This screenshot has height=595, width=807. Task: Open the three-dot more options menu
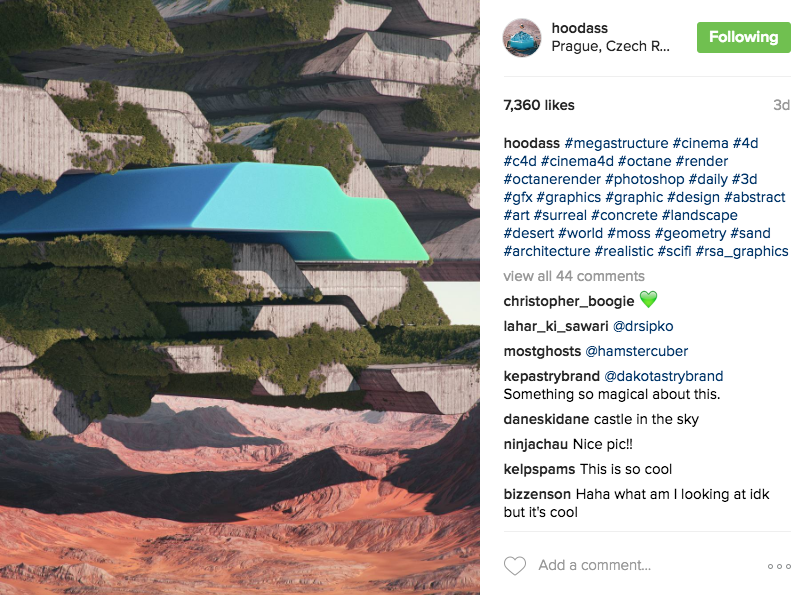[779, 566]
